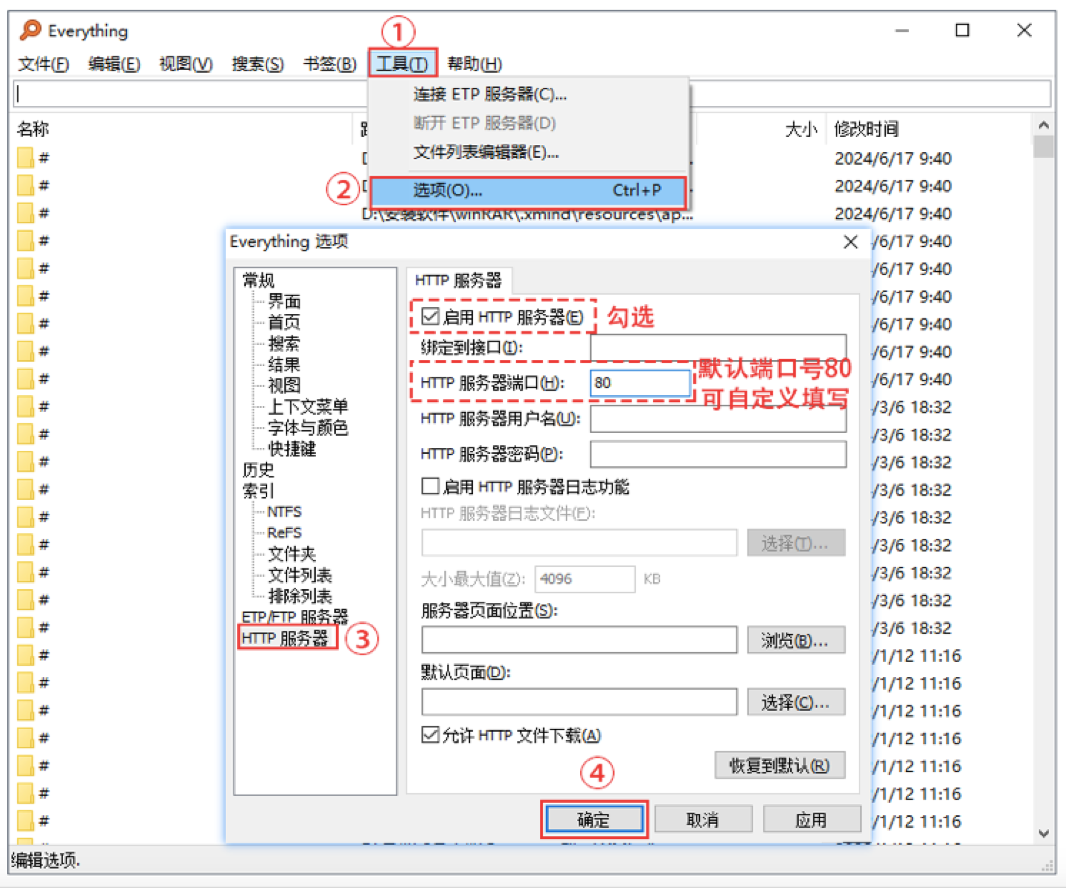Select 首页 in the options tree
Image resolution: width=1066 pixels, height=888 pixels.
[x=284, y=322]
